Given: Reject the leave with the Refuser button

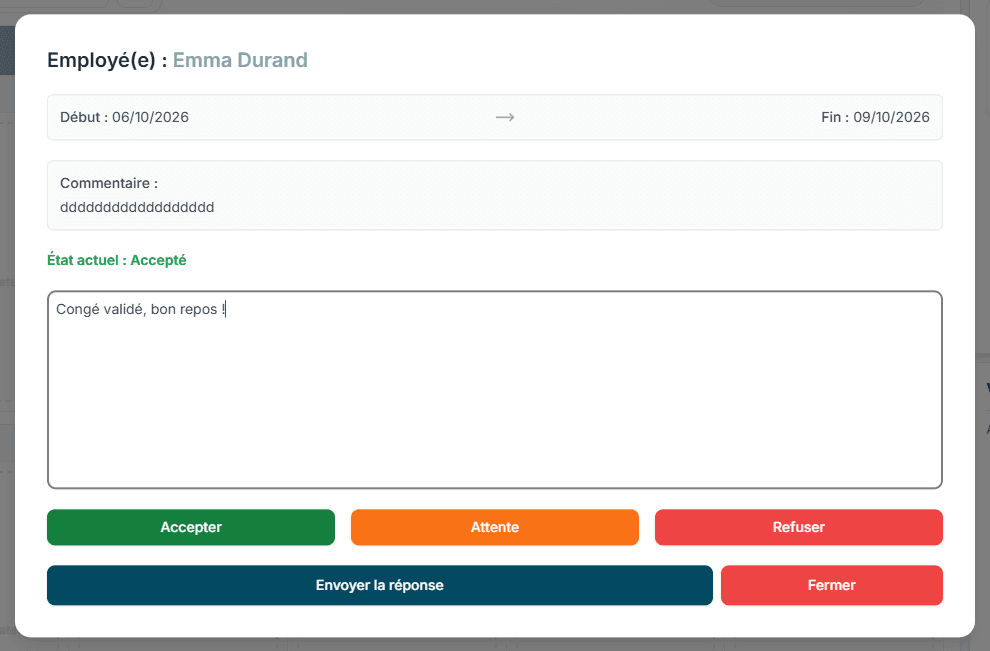Looking at the screenshot, I should coord(799,527).
